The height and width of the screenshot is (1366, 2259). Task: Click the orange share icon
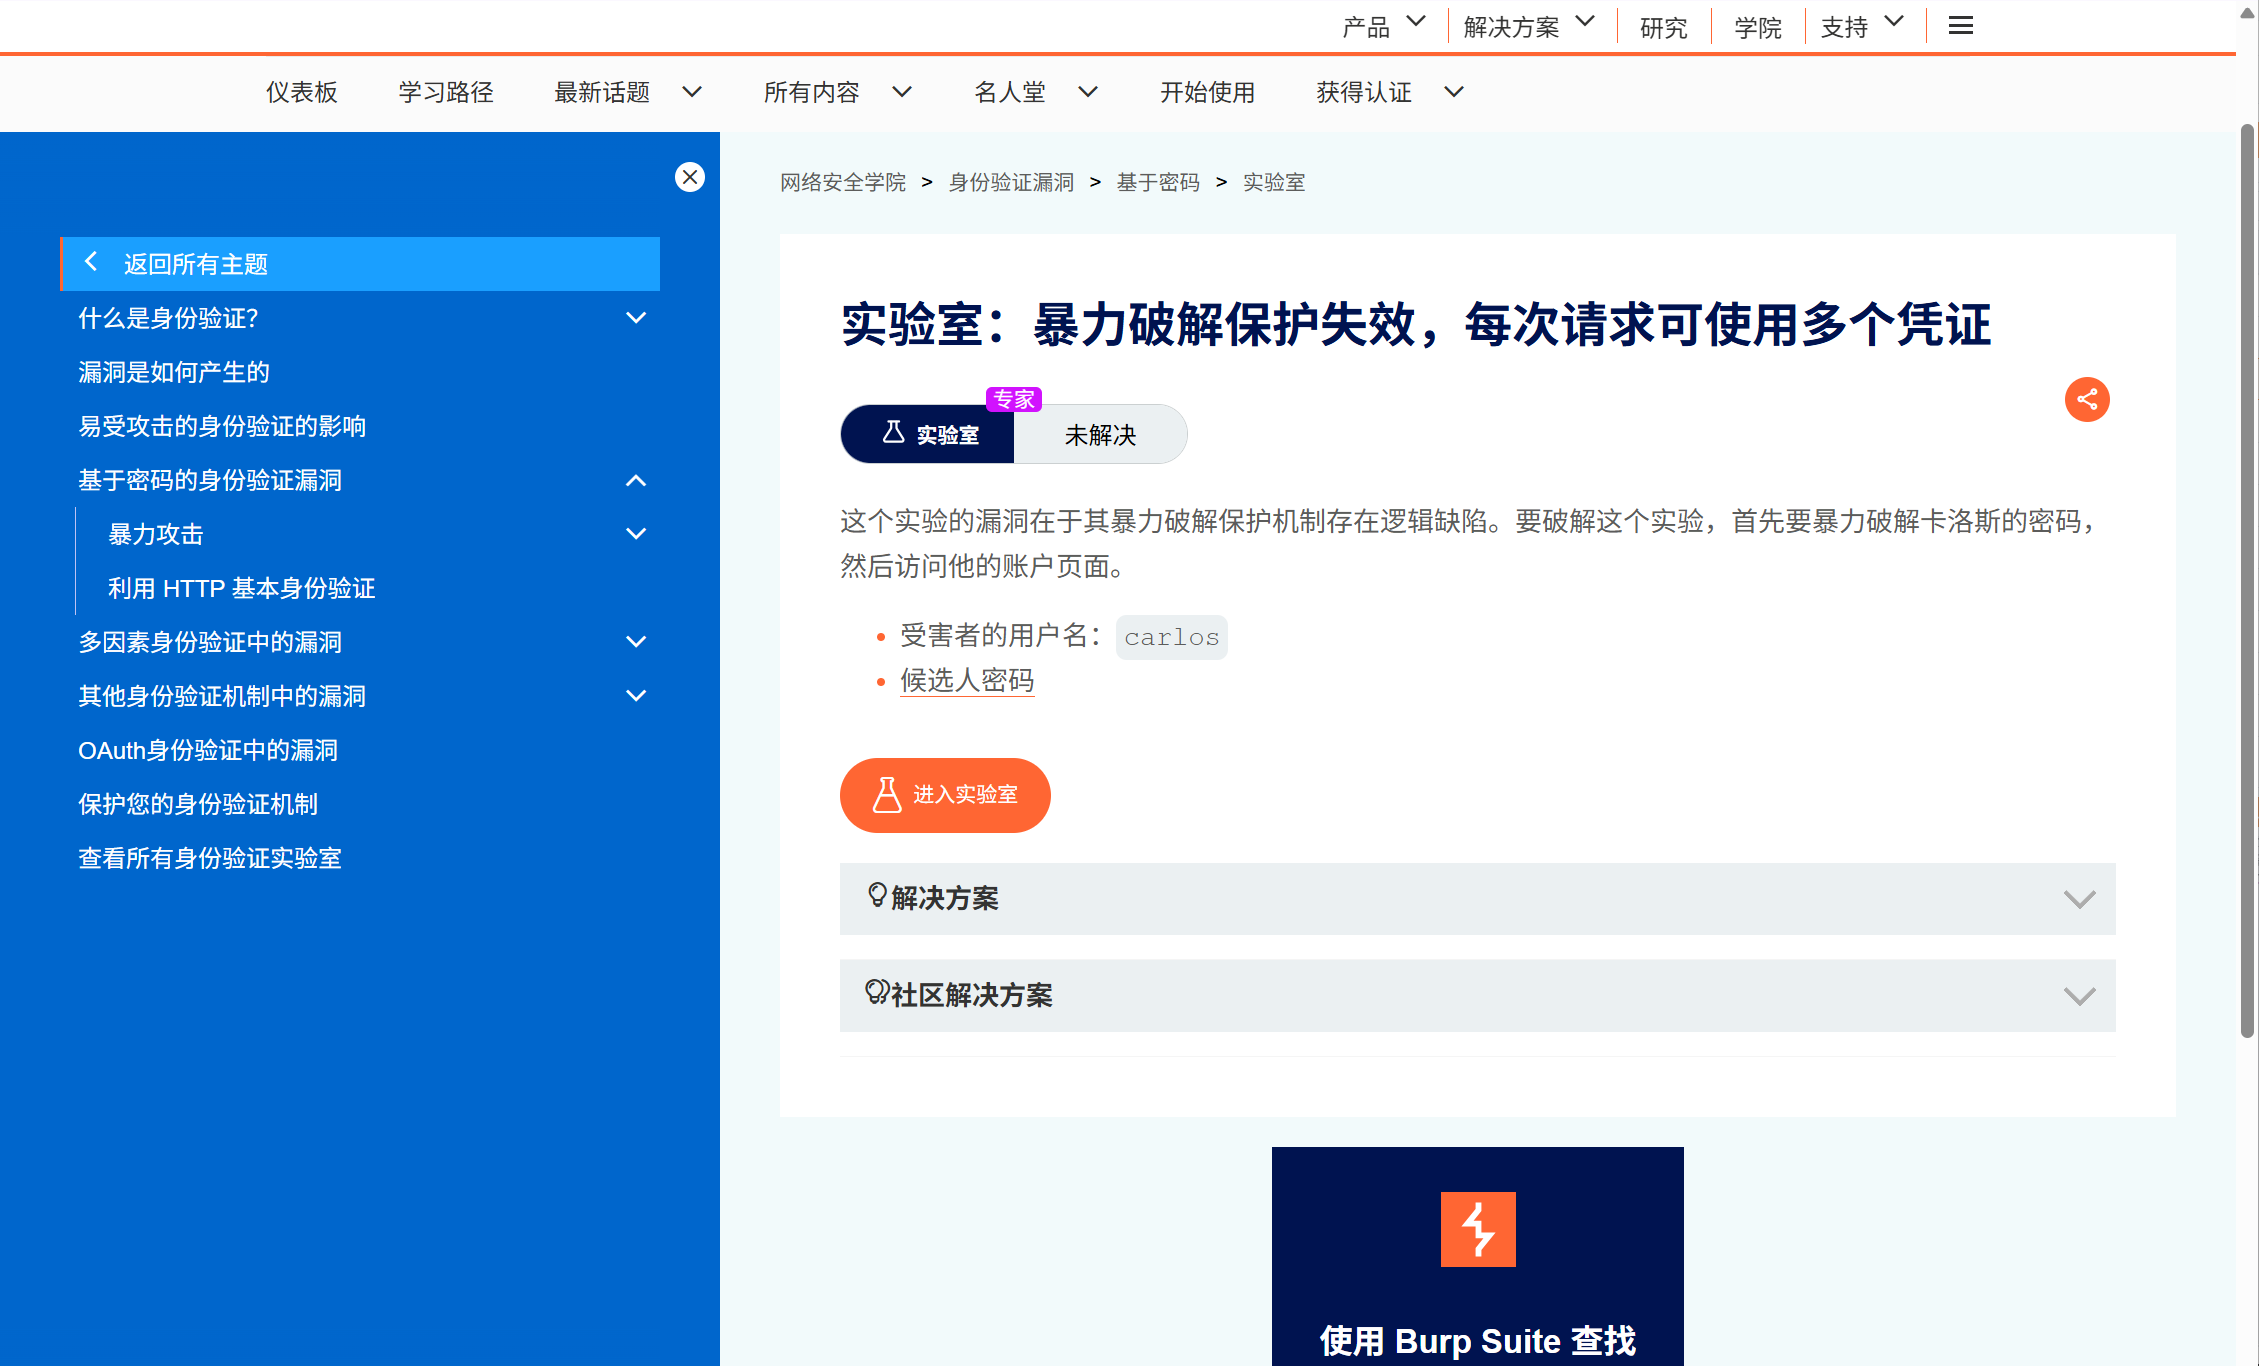2087,400
